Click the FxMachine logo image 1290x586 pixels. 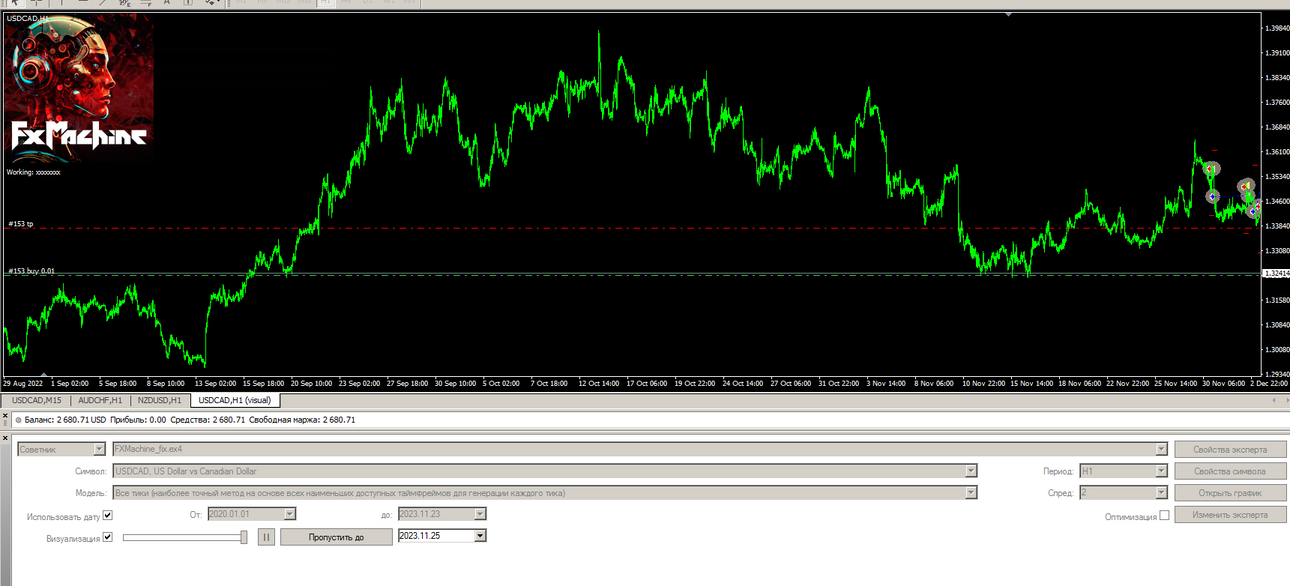coord(79,88)
